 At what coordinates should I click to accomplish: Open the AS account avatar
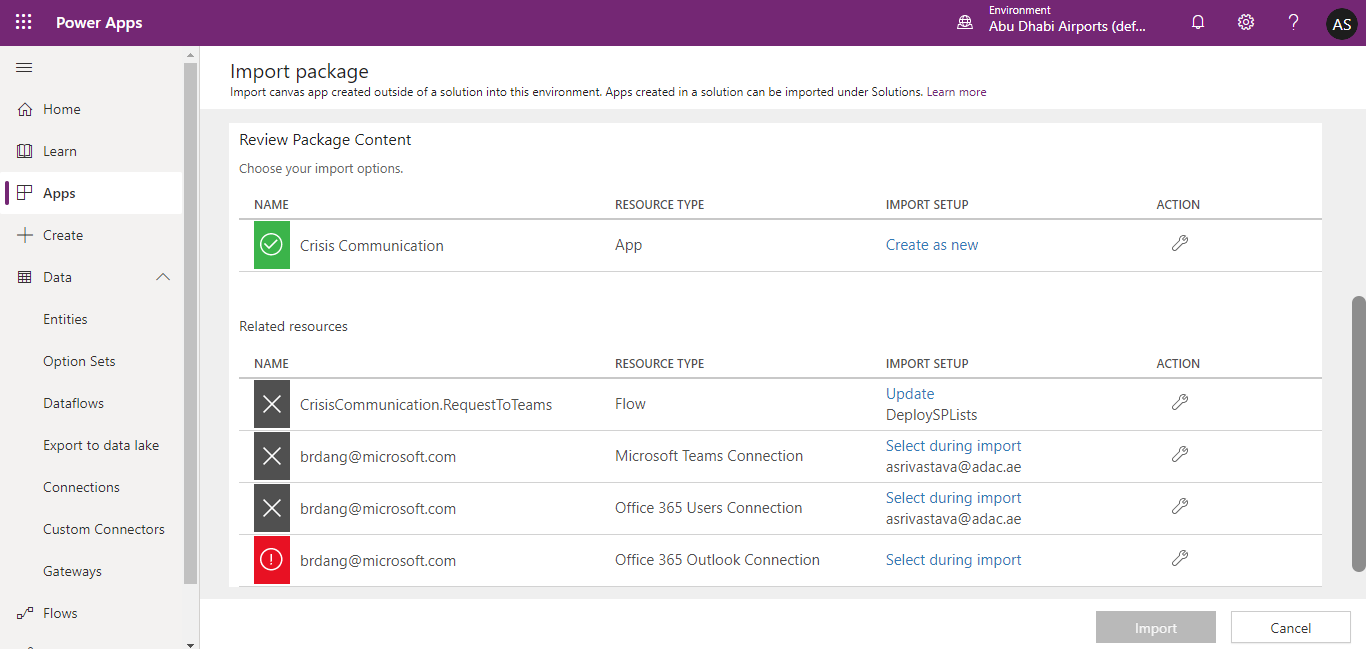(1341, 22)
